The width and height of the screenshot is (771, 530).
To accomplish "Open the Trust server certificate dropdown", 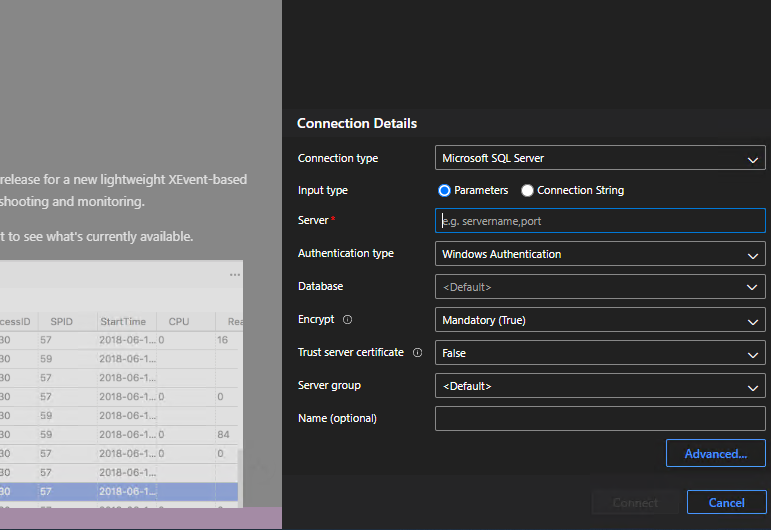I will (600, 353).
